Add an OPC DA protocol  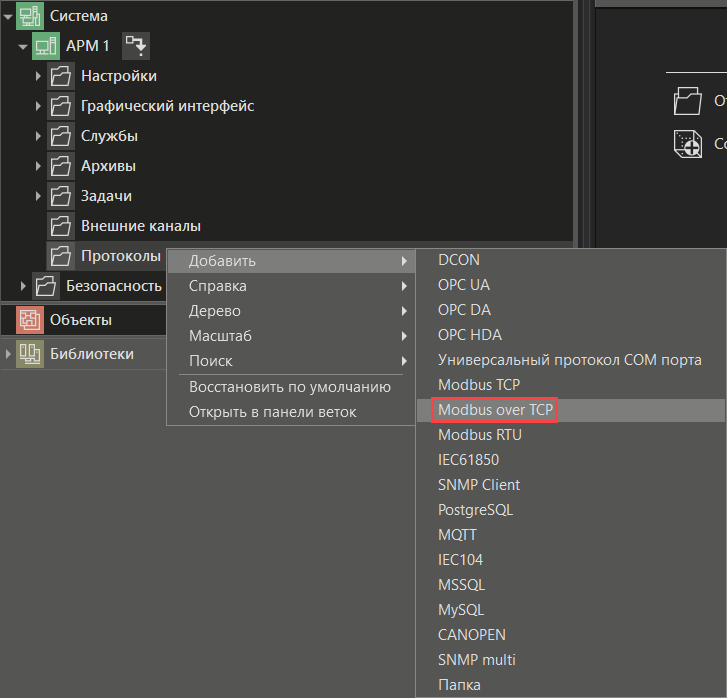point(571,310)
